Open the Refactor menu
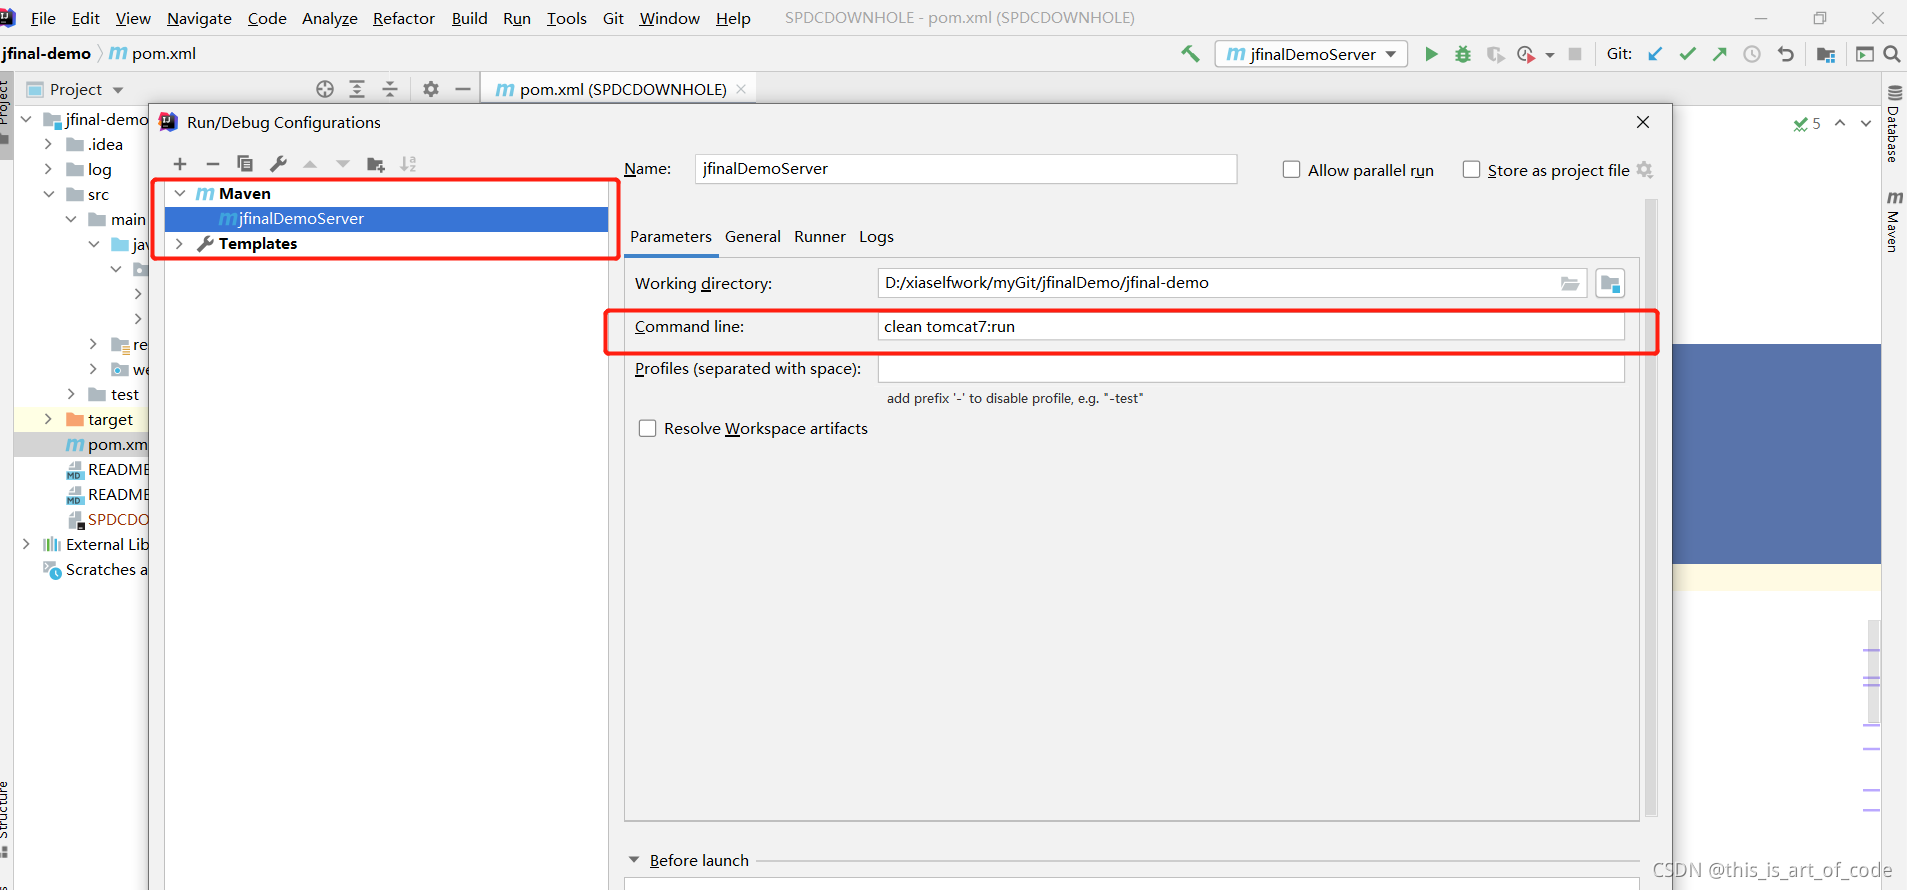This screenshot has height=890, width=1907. point(404,18)
